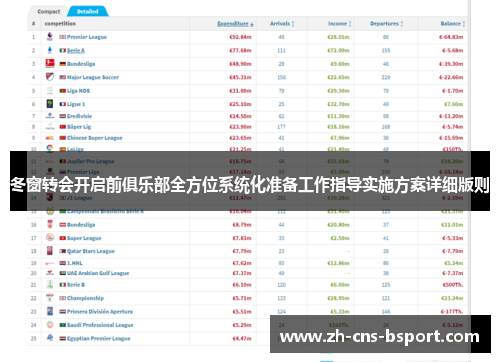Click the Süper Lig logo icon
Screen dimensions: 500x362
(x=50, y=127)
